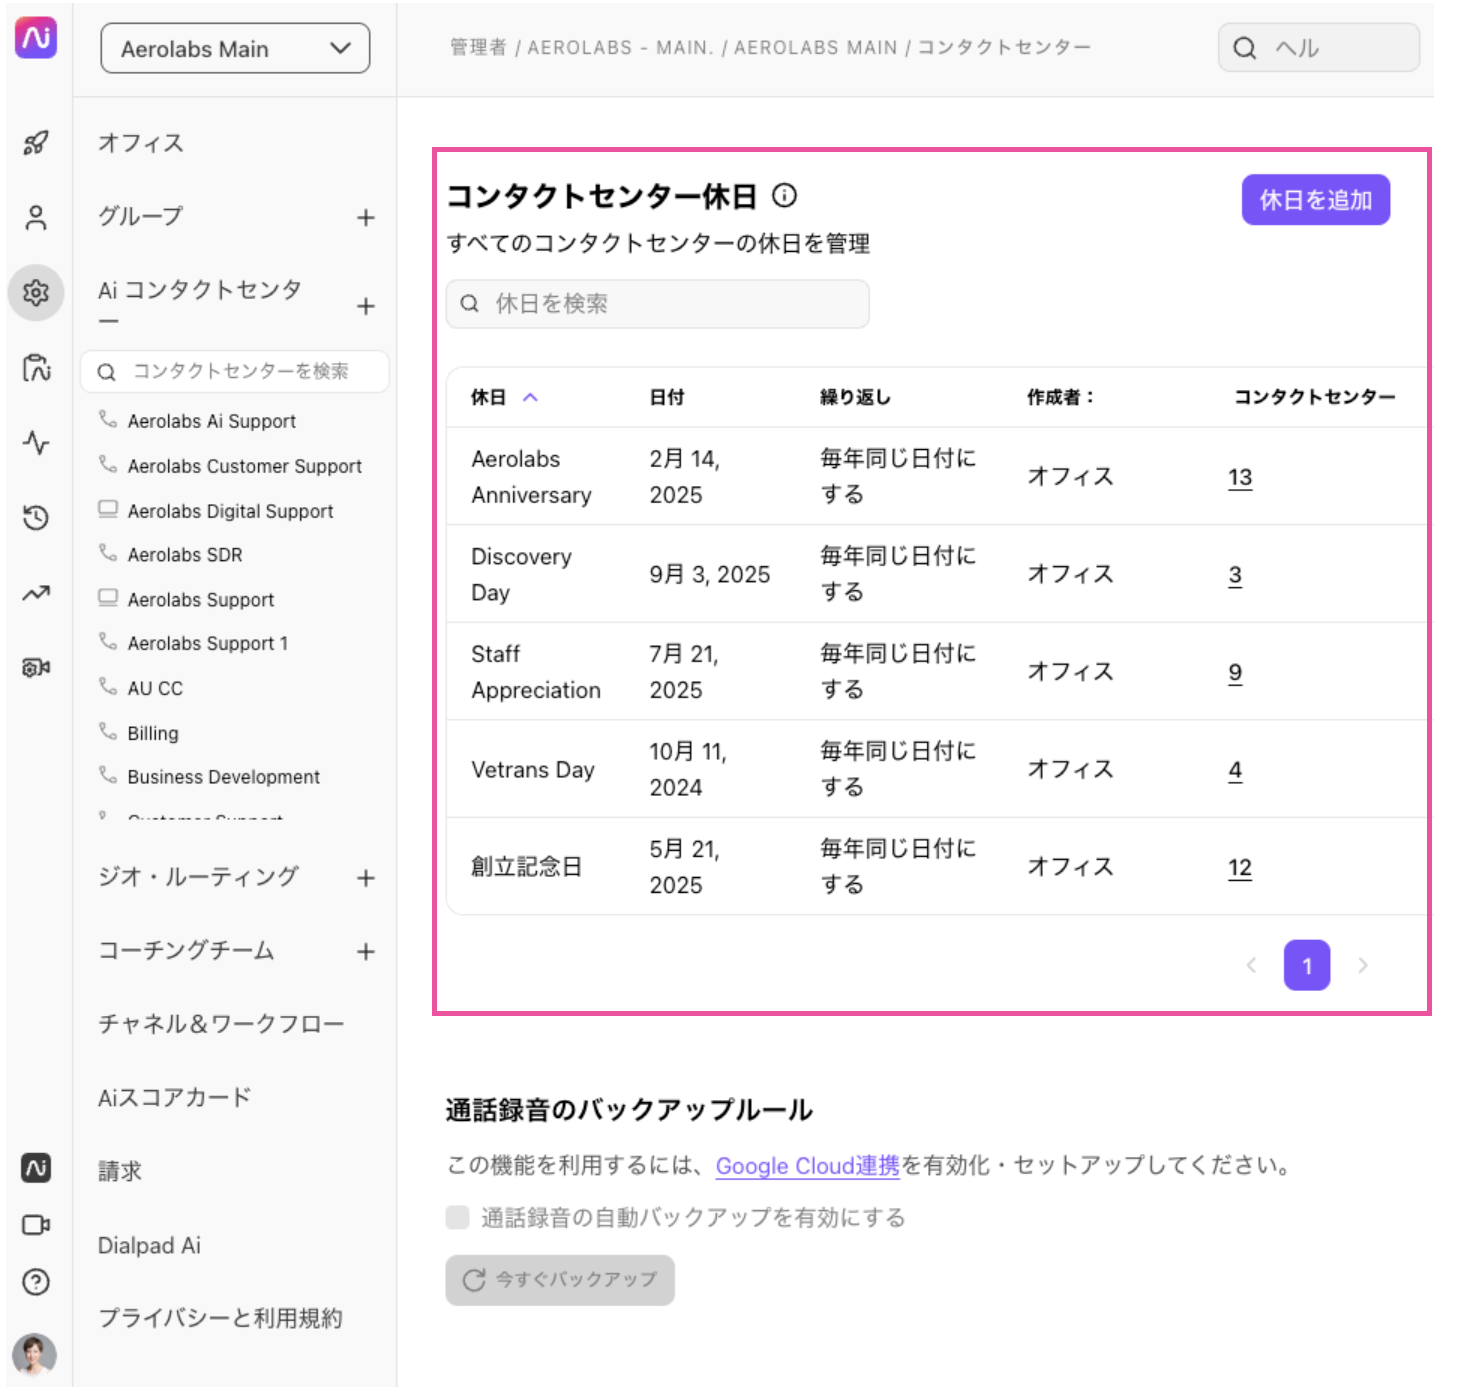Select Aerolabs Customer Support contact center
The height and width of the screenshot is (1394, 1468).
click(x=245, y=466)
